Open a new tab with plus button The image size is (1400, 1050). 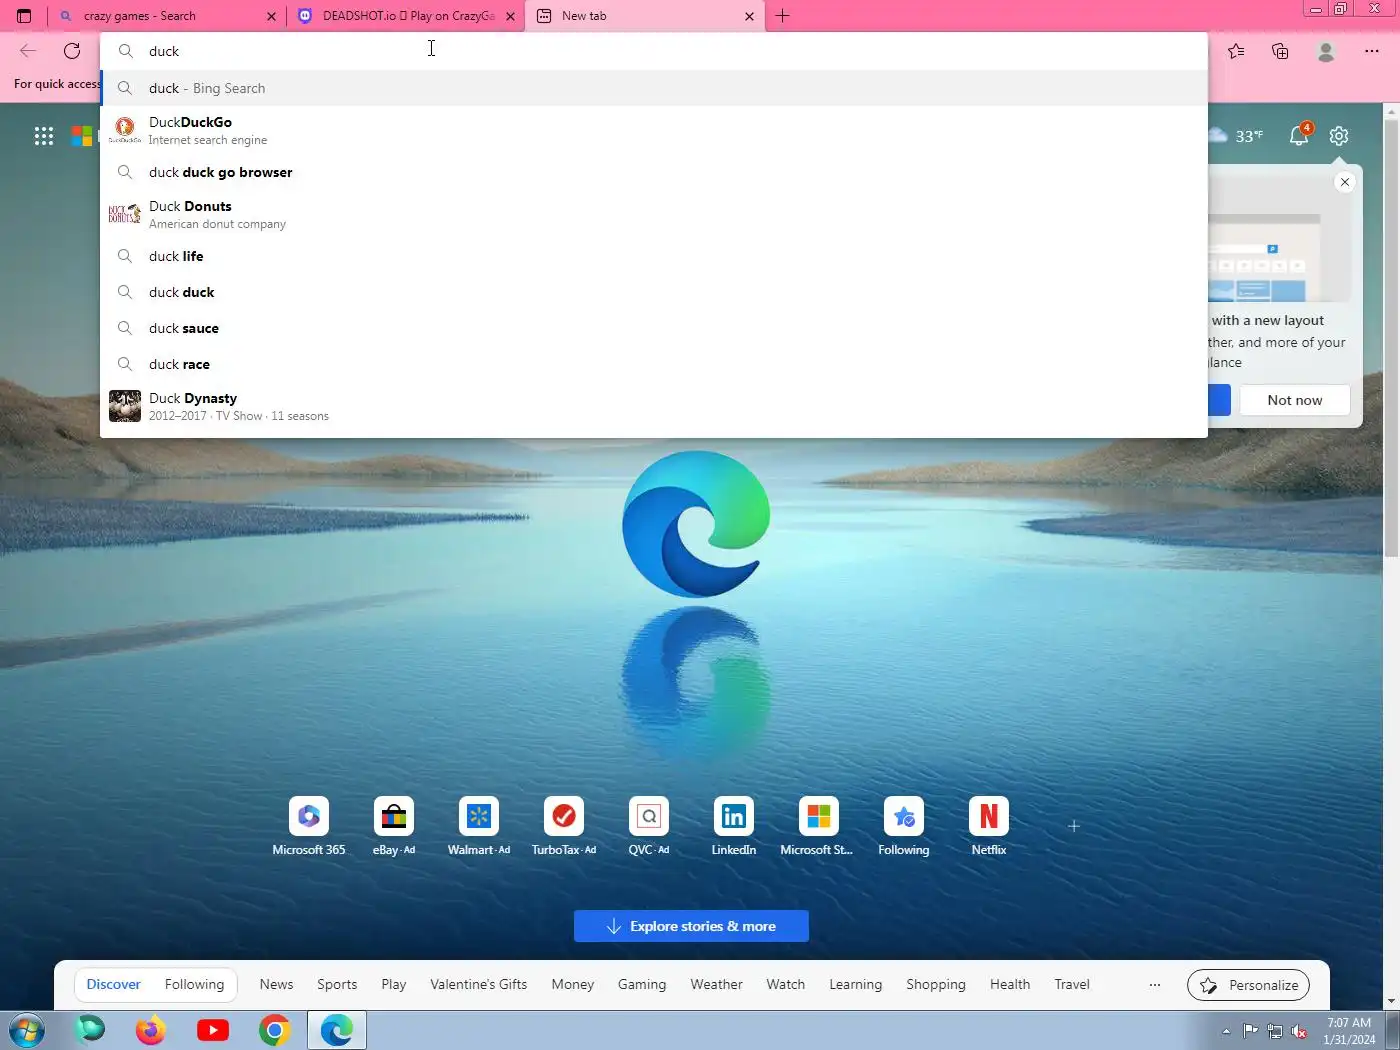[783, 16]
